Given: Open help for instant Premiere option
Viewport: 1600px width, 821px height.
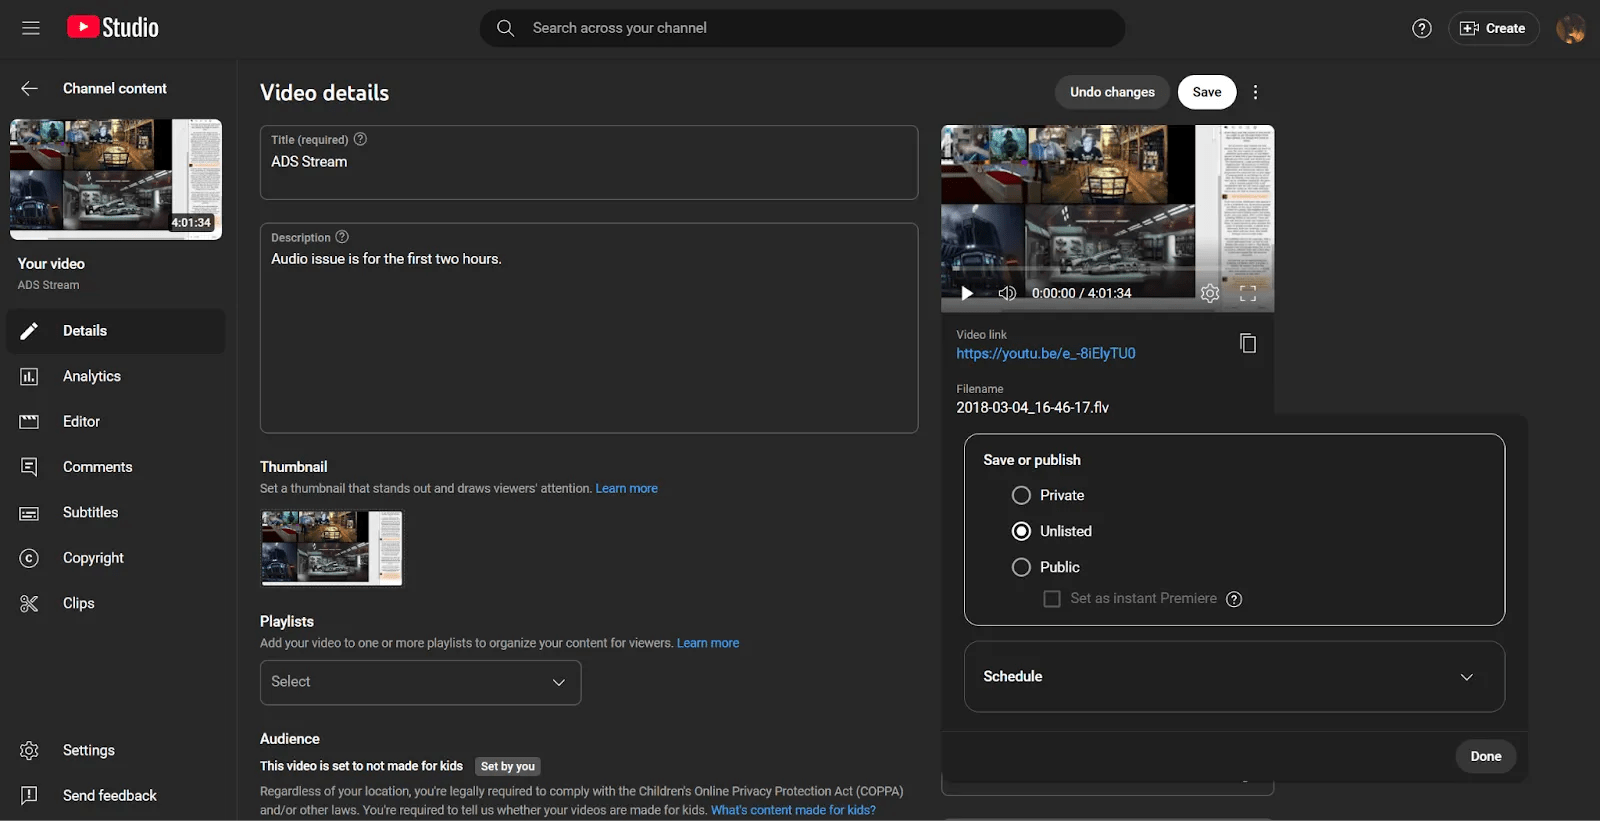Looking at the screenshot, I should (x=1234, y=599).
